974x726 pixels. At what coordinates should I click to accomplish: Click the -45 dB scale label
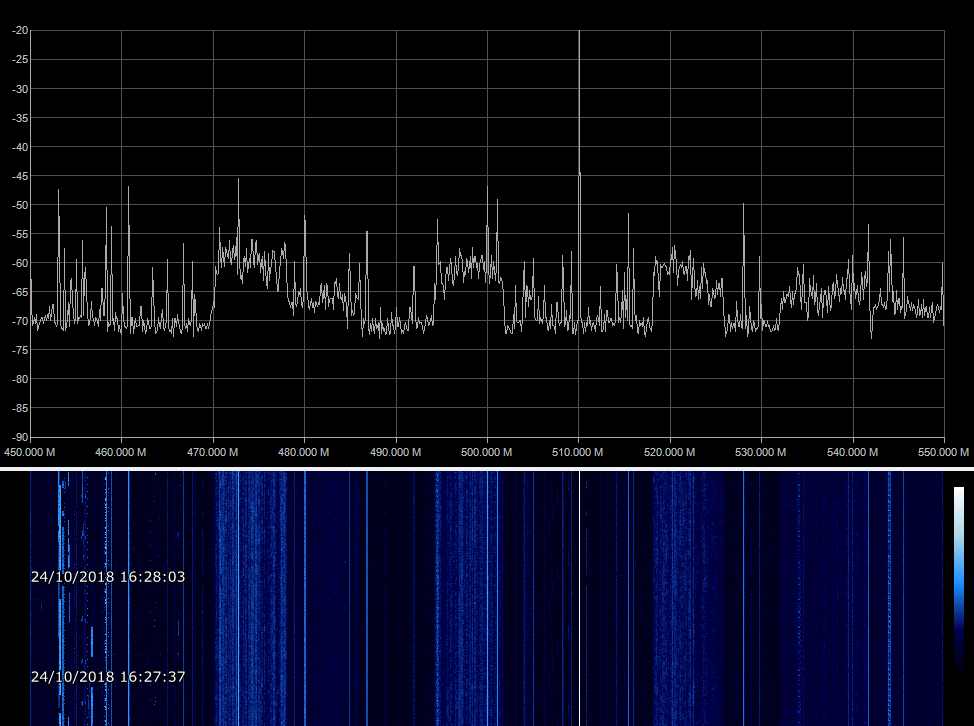[20, 176]
